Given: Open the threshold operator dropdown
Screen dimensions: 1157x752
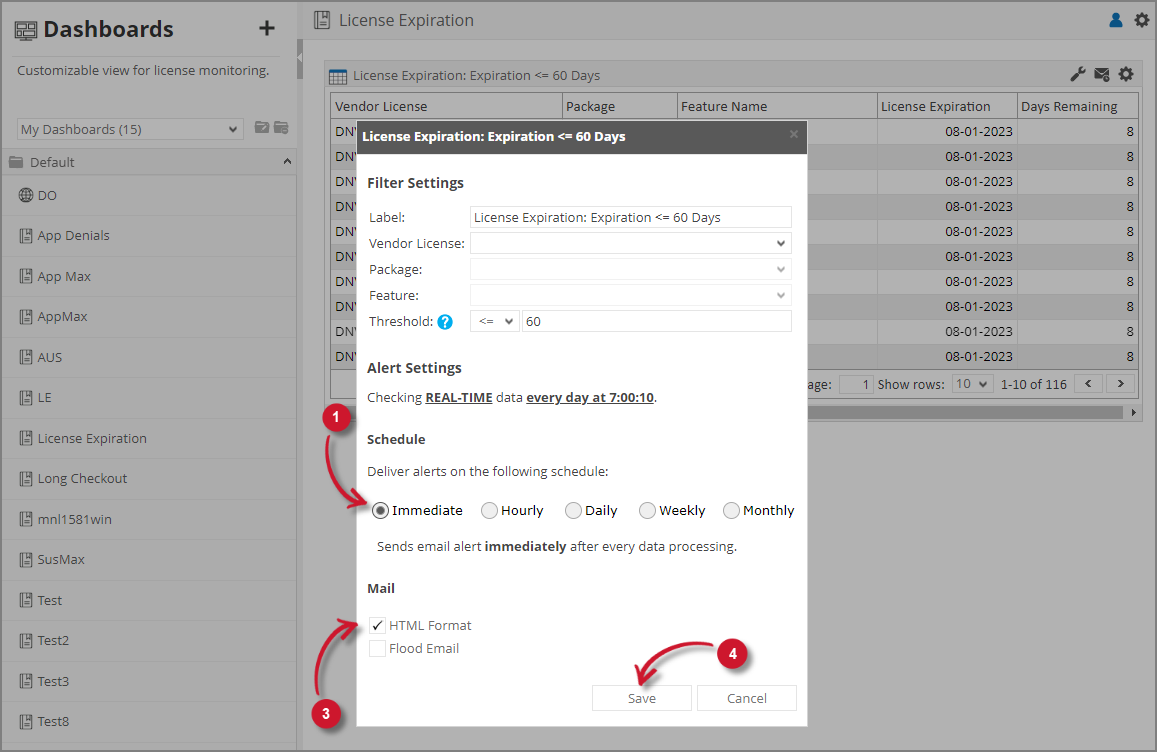Looking at the screenshot, I should coord(495,322).
